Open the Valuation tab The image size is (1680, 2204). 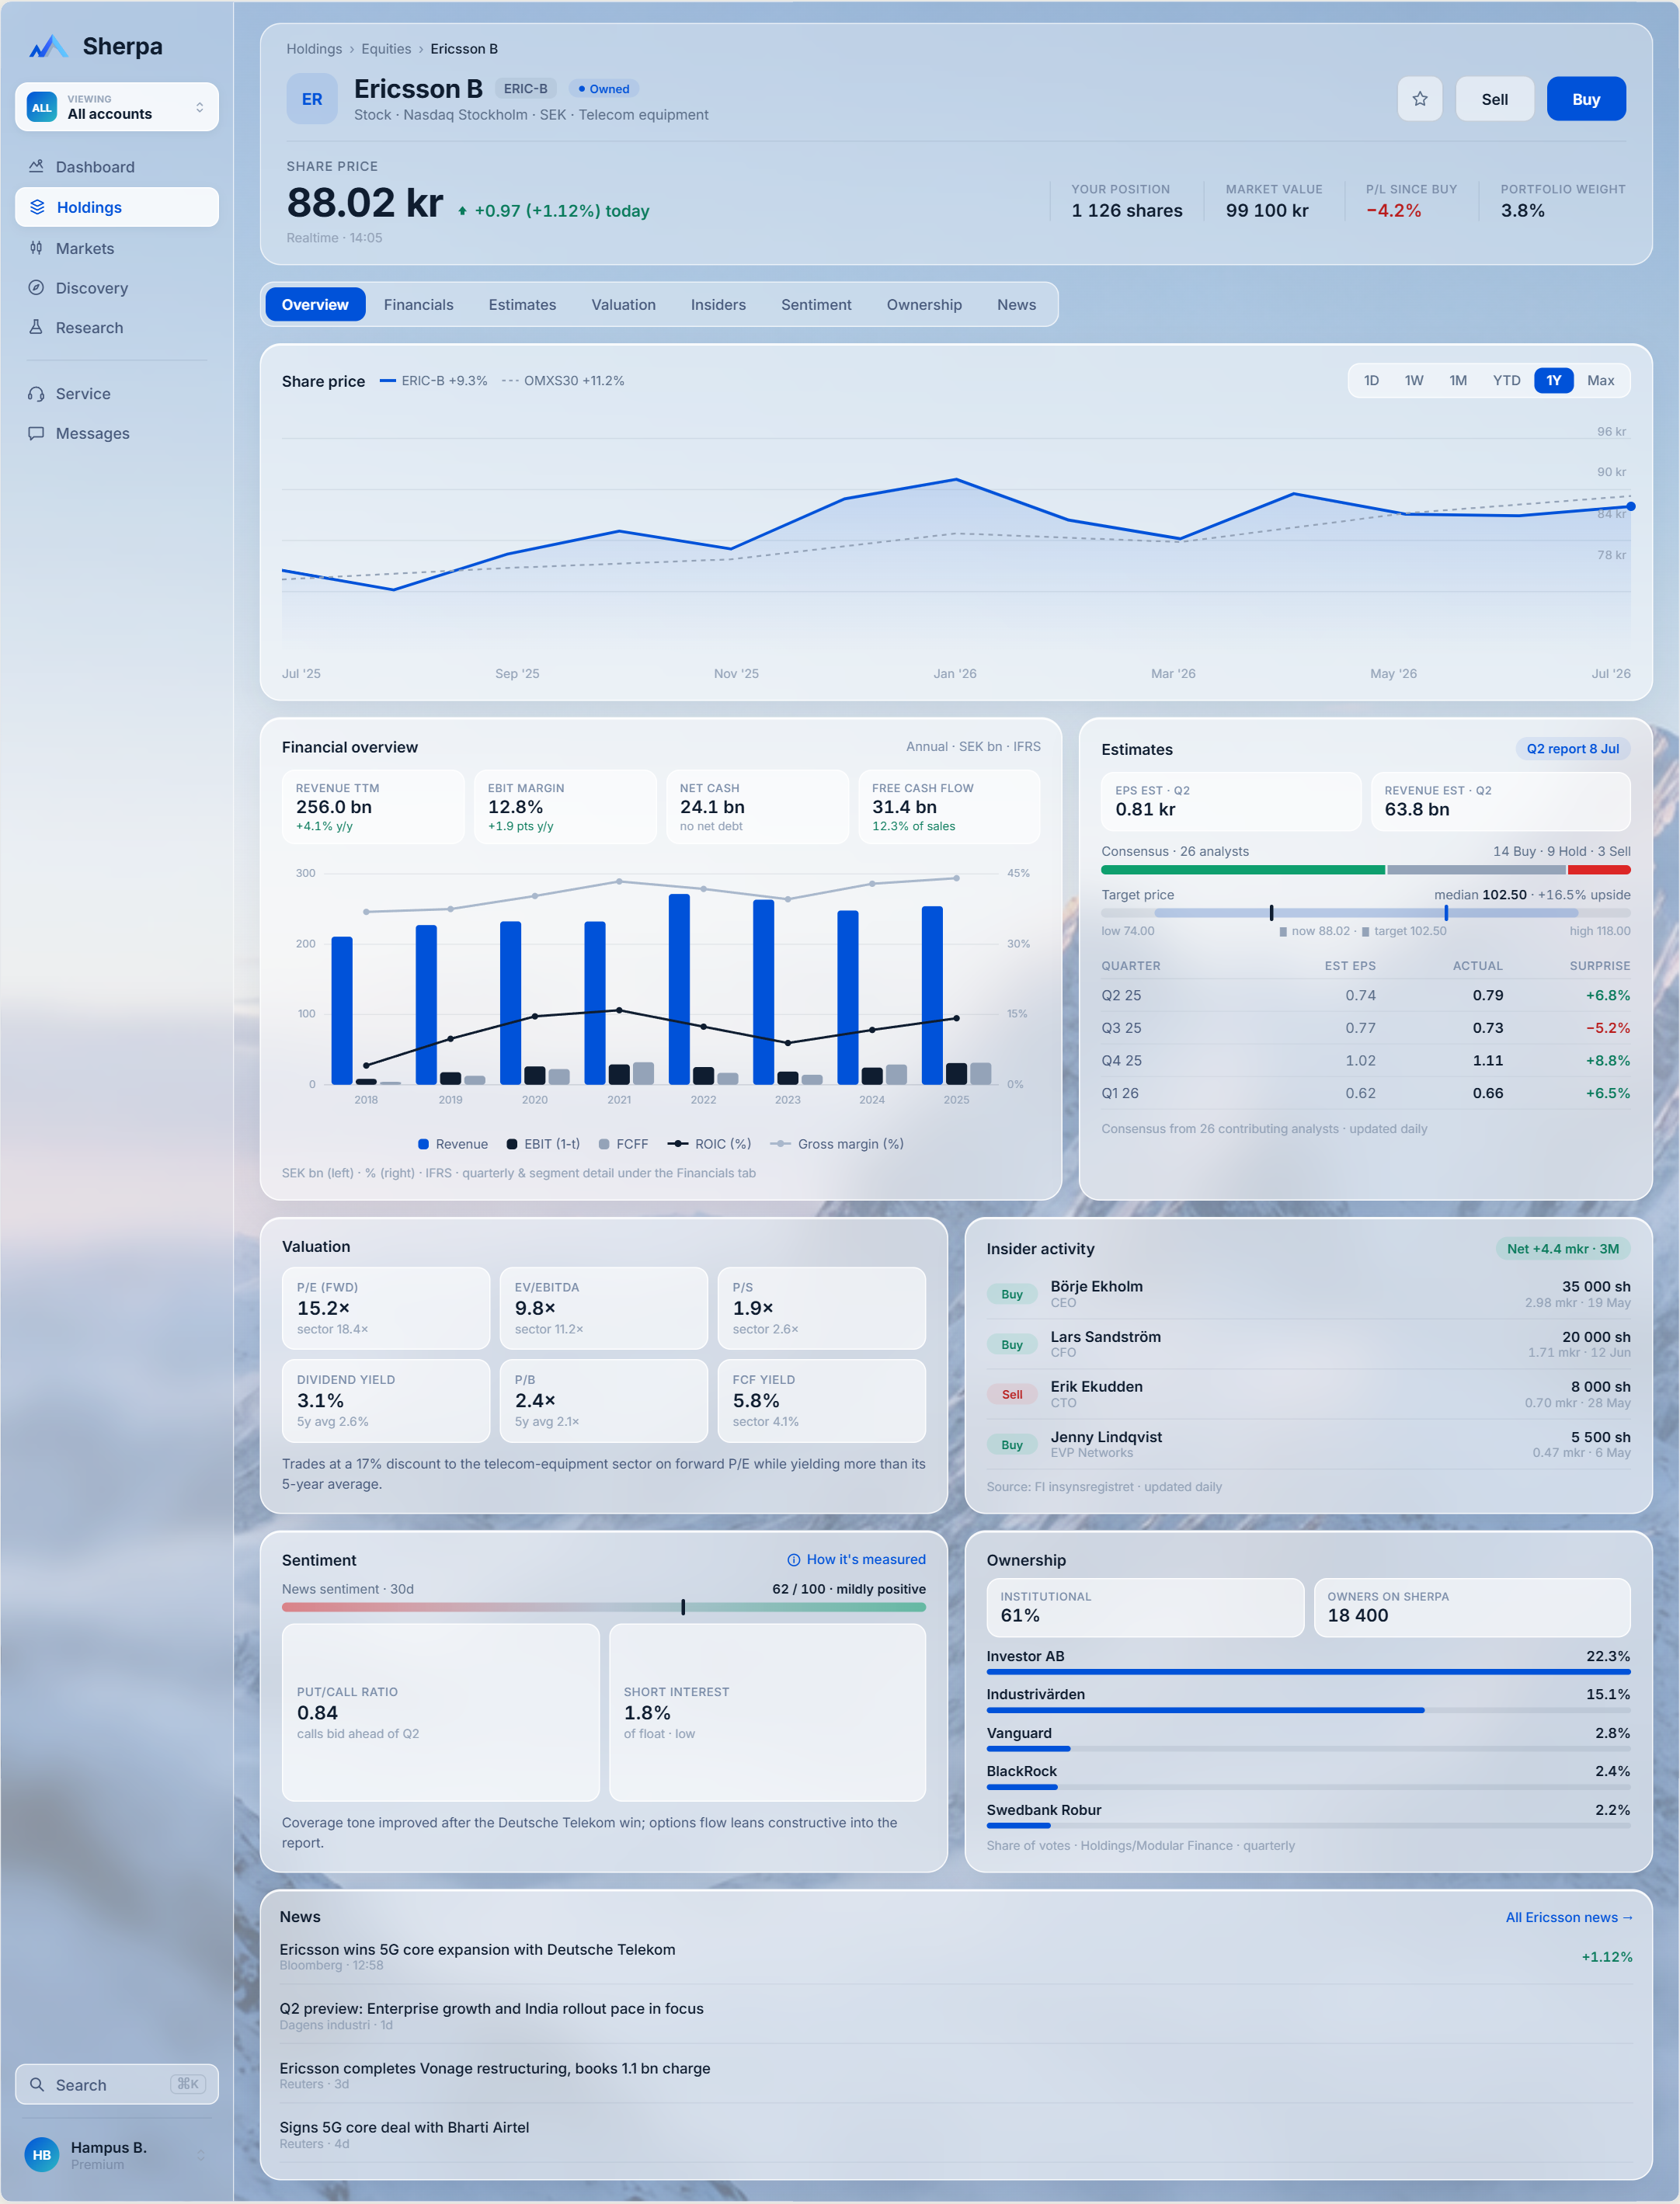[624, 305]
